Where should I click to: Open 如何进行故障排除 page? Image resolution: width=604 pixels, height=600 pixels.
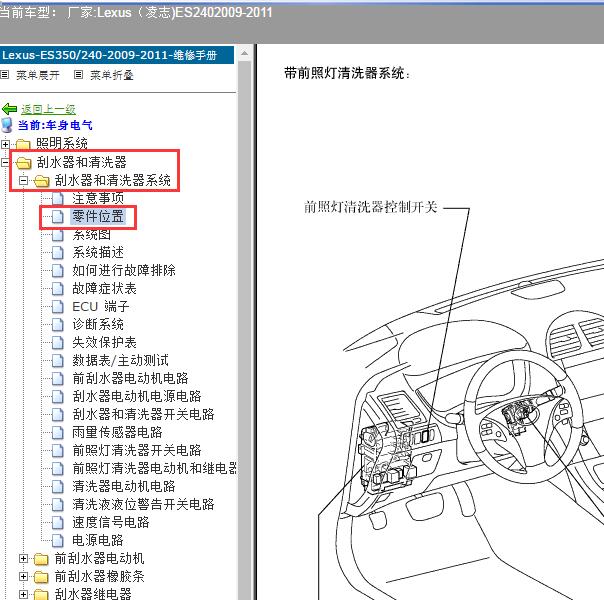(x=124, y=270)
